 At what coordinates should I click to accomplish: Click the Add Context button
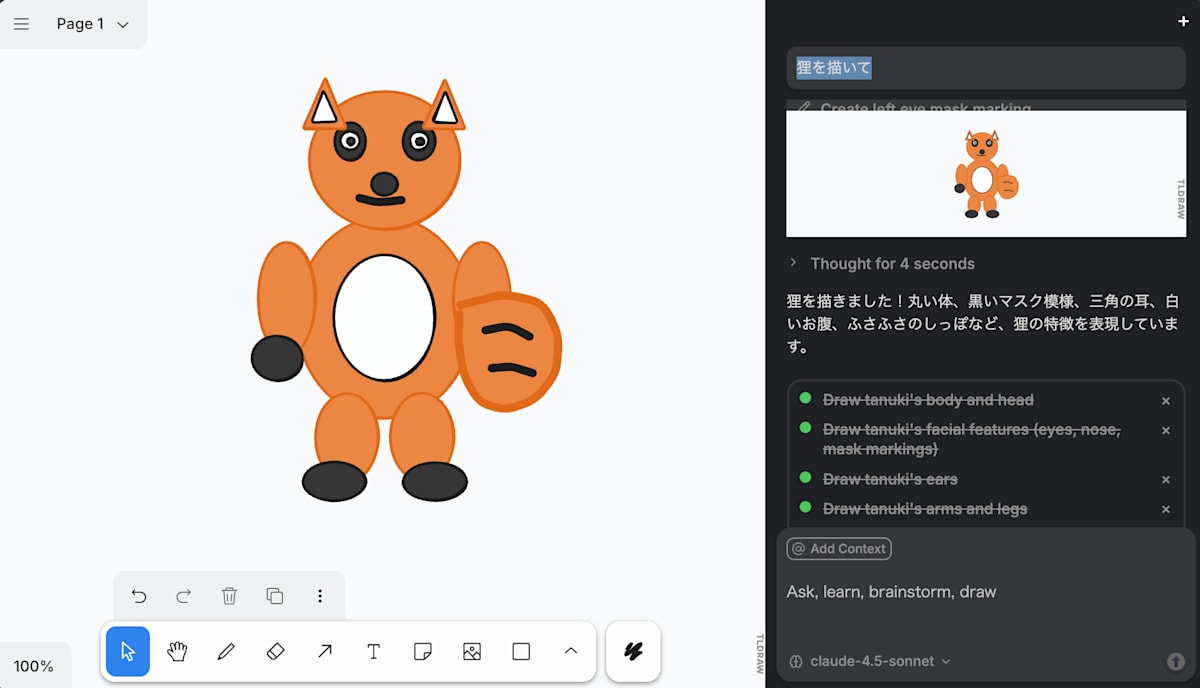point(839,548)
